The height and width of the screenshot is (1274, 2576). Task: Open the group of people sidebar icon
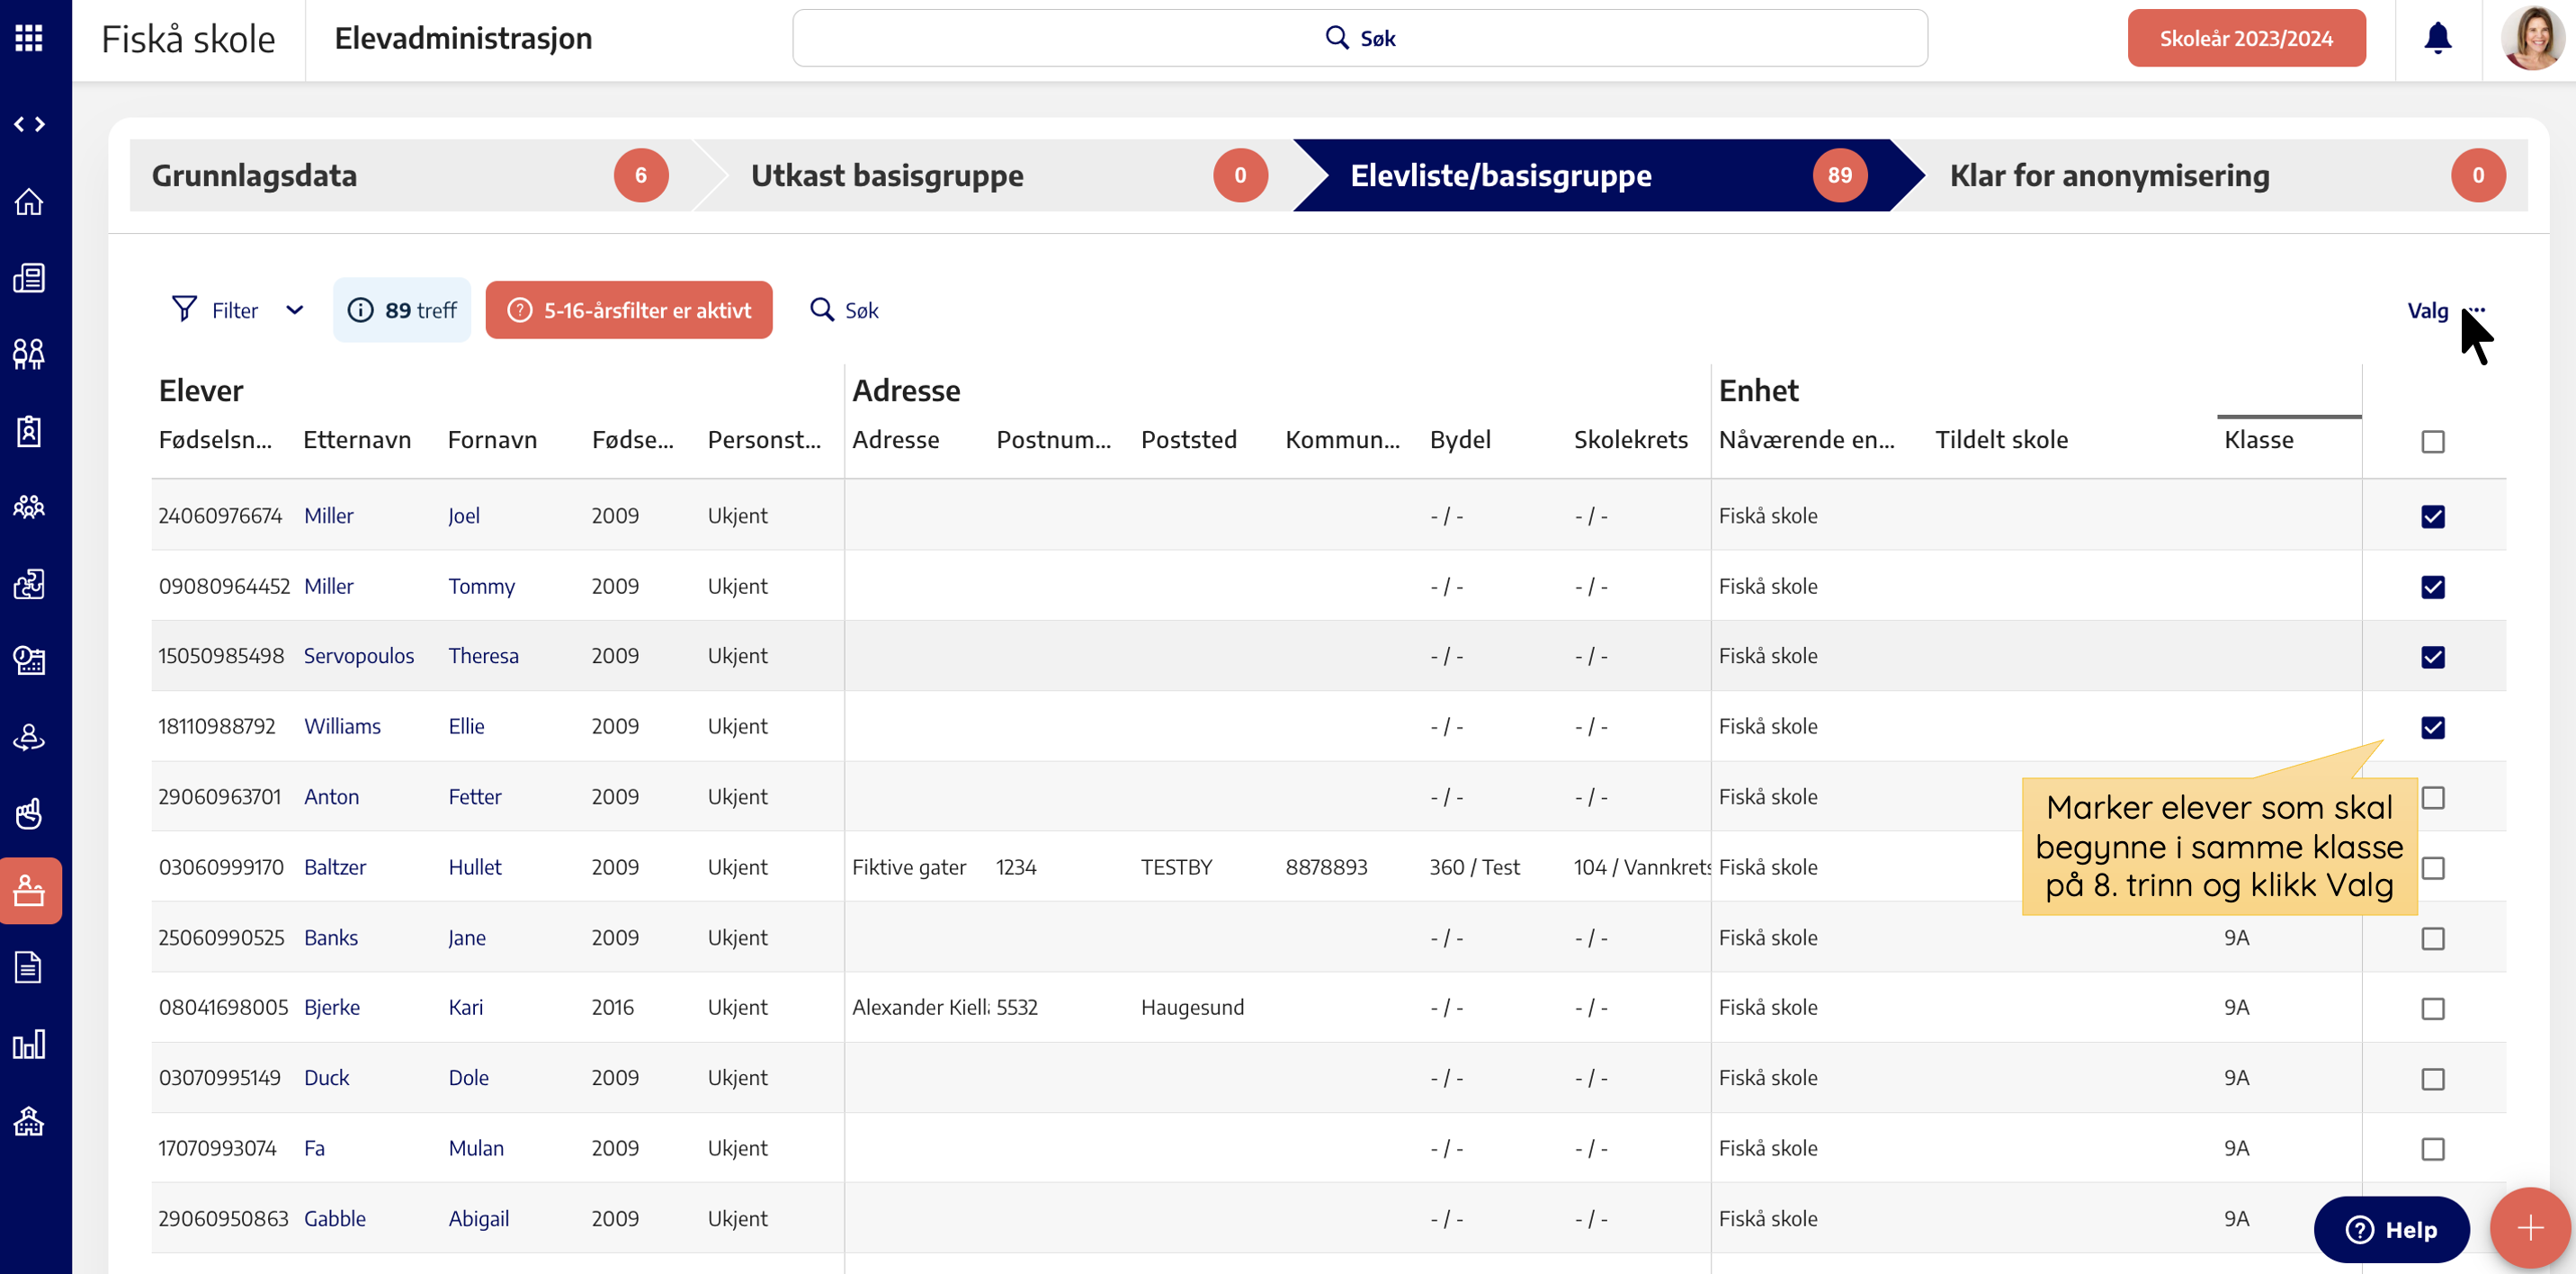(x=29, y=507)
